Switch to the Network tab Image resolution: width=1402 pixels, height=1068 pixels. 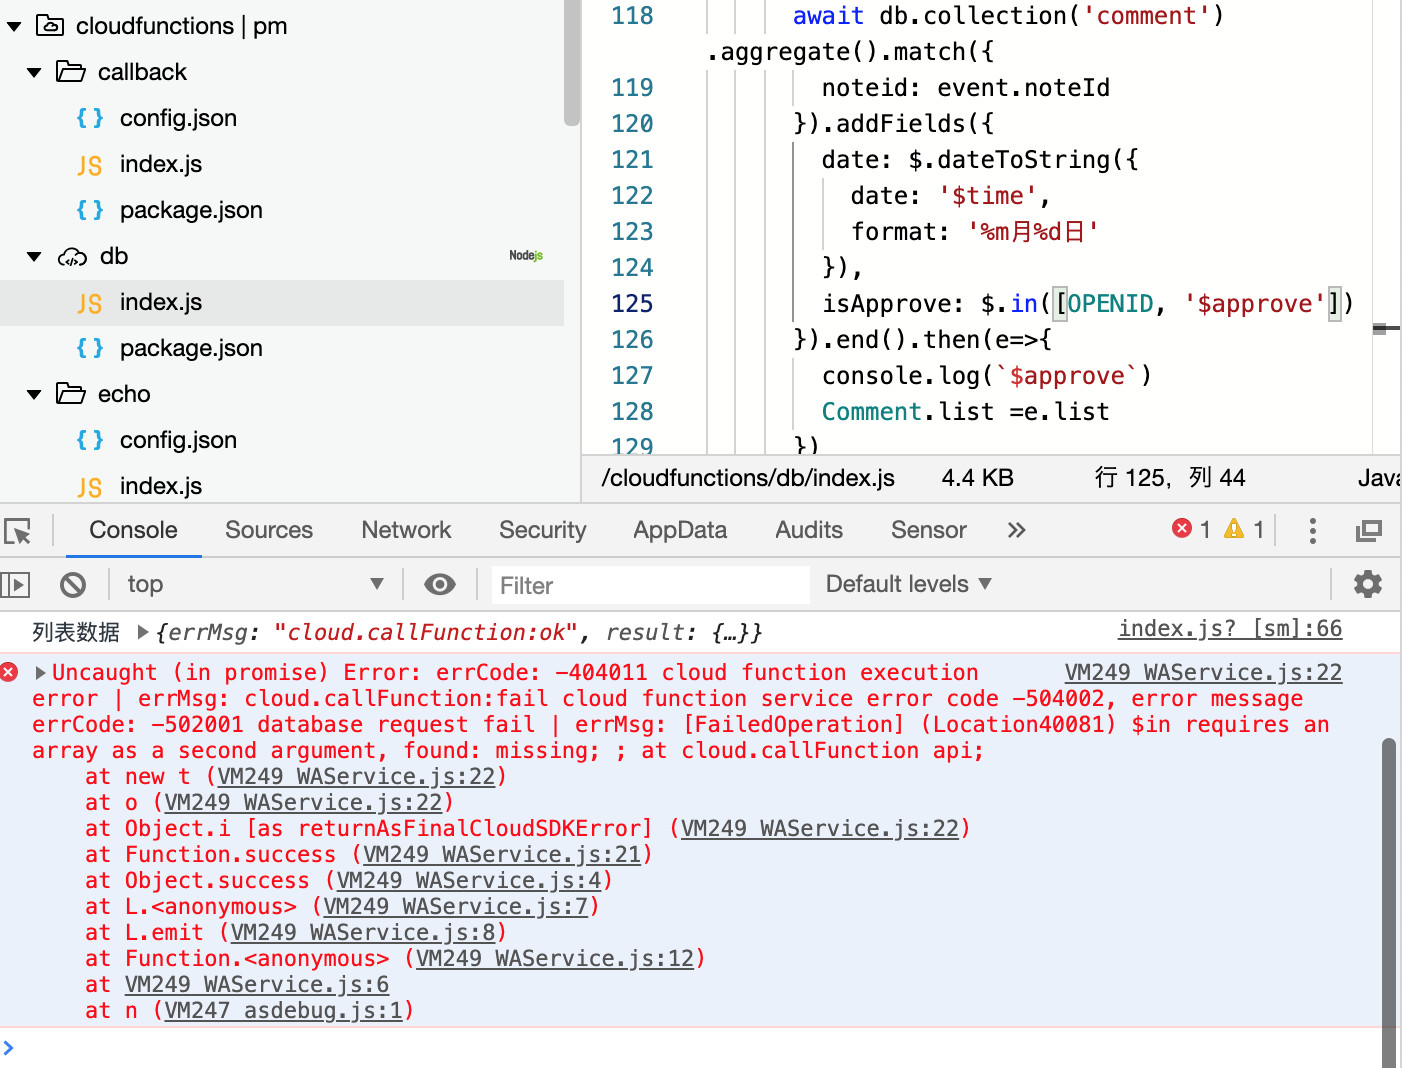406,530
